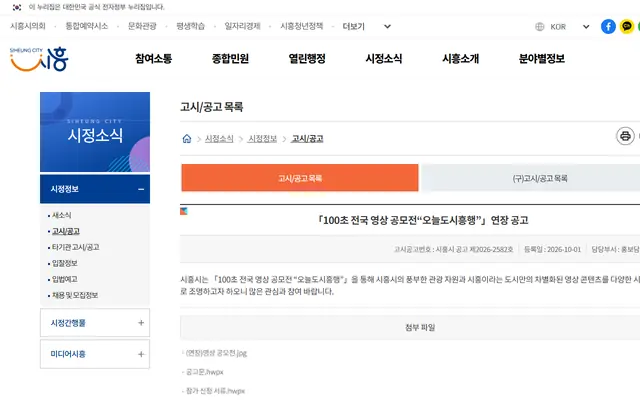Print the page with printer icon
This screenshot has height=400, width=640.
coord(625,136)
